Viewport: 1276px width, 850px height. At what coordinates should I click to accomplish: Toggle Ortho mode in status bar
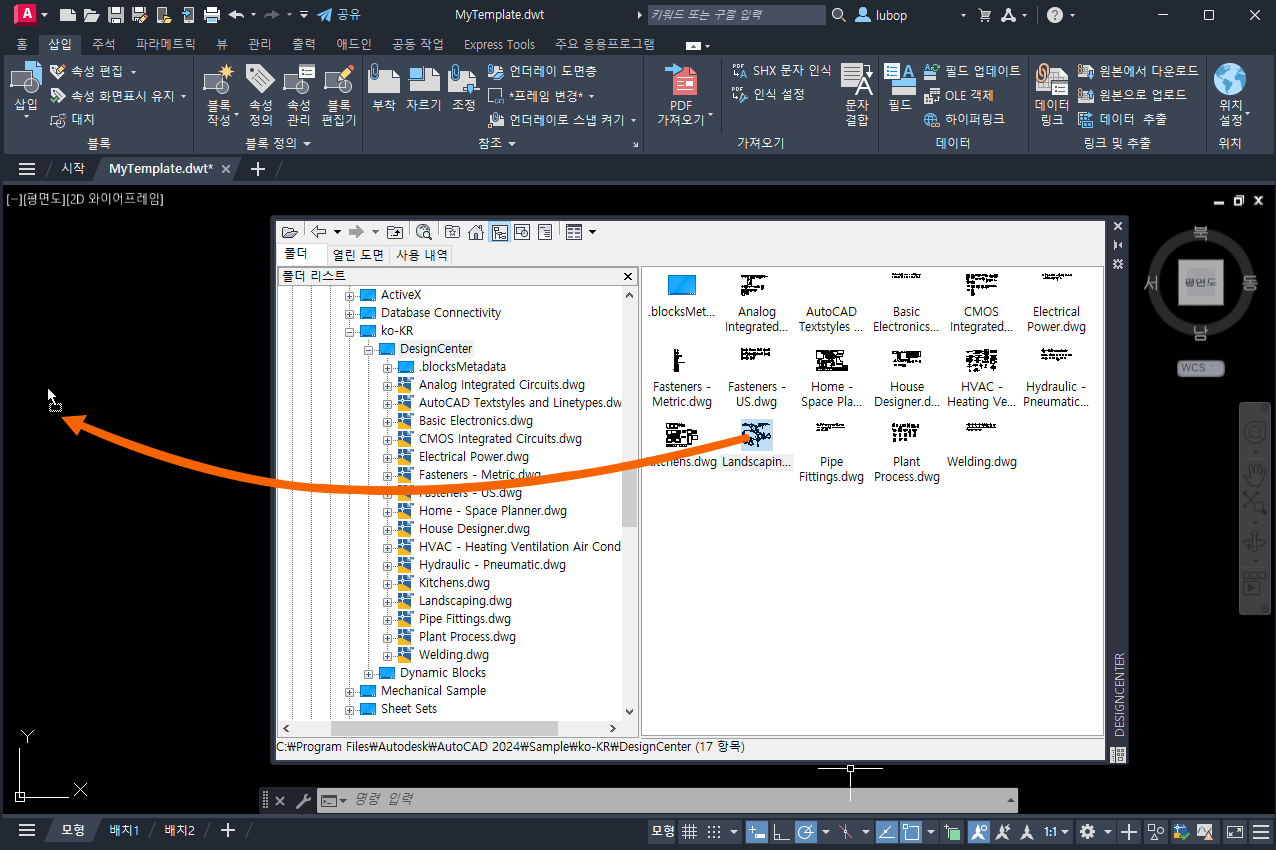[x=780, y=831]
